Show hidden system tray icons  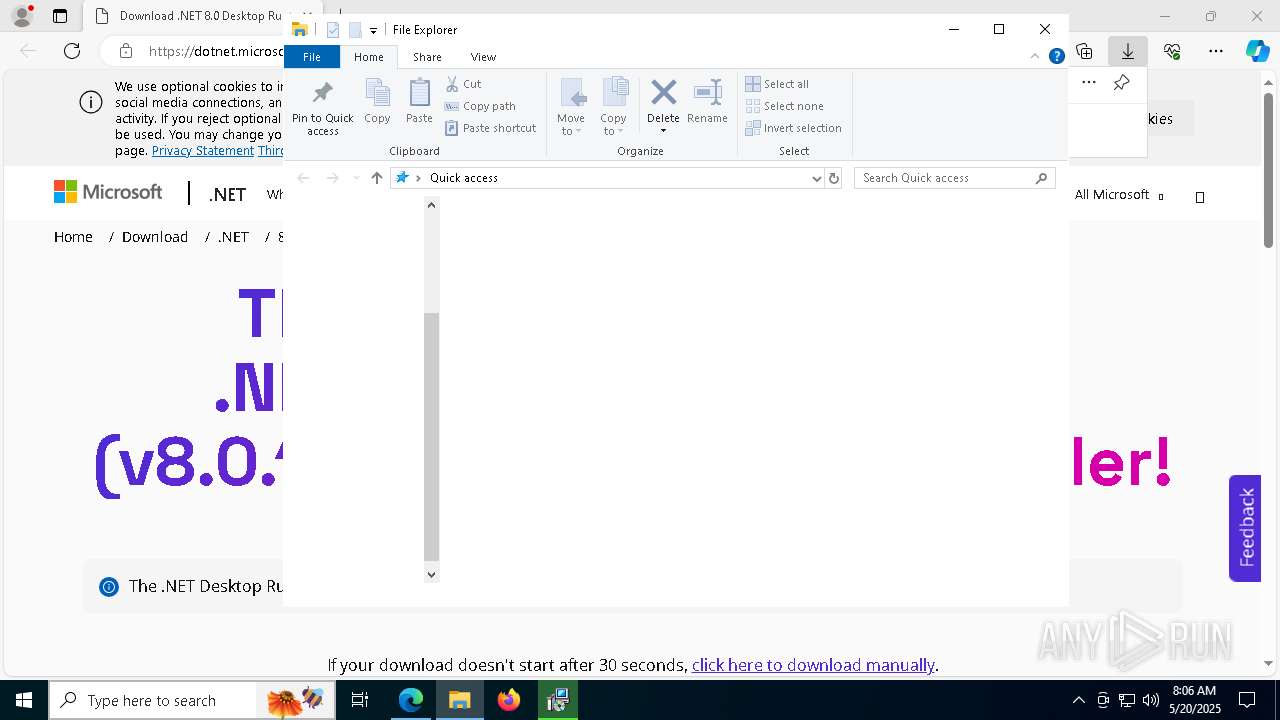pos(1078,700)
